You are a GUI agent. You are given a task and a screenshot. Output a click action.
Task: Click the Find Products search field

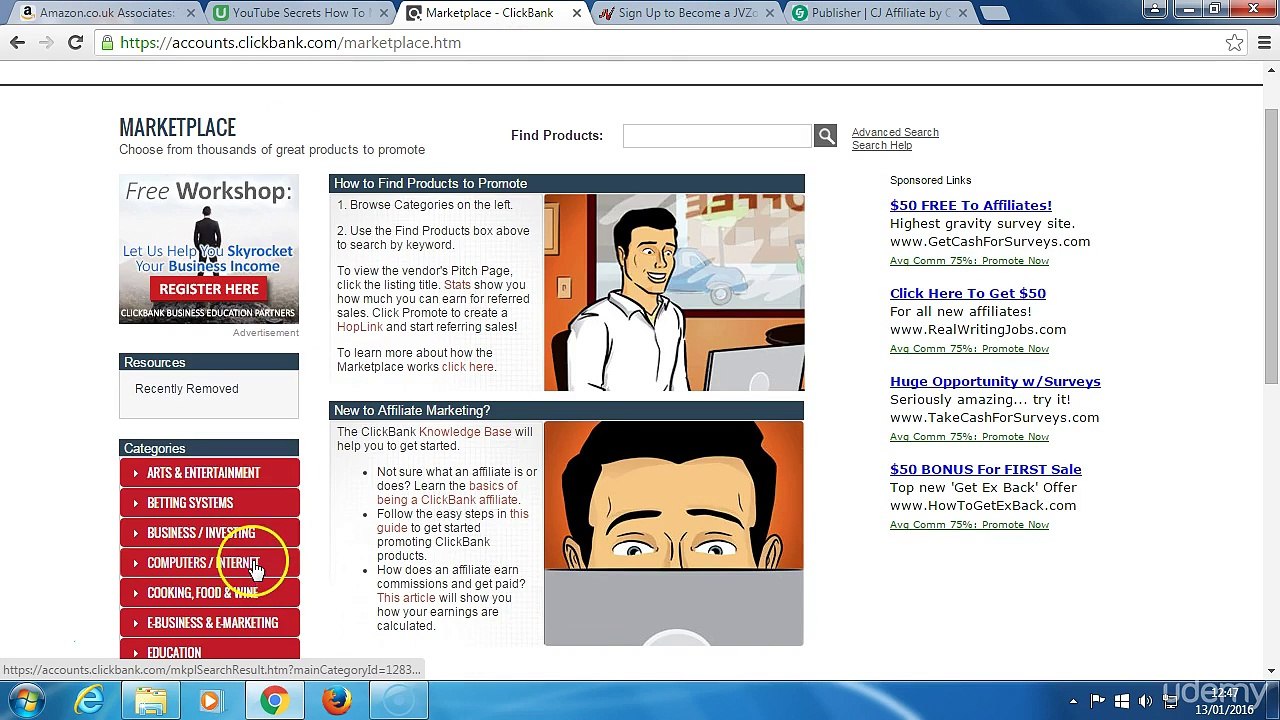click(717, 135)
